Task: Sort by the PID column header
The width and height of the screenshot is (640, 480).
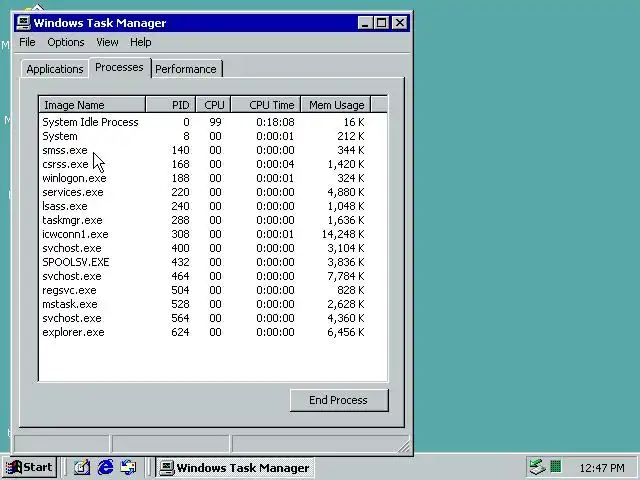Action: point(171,105)
